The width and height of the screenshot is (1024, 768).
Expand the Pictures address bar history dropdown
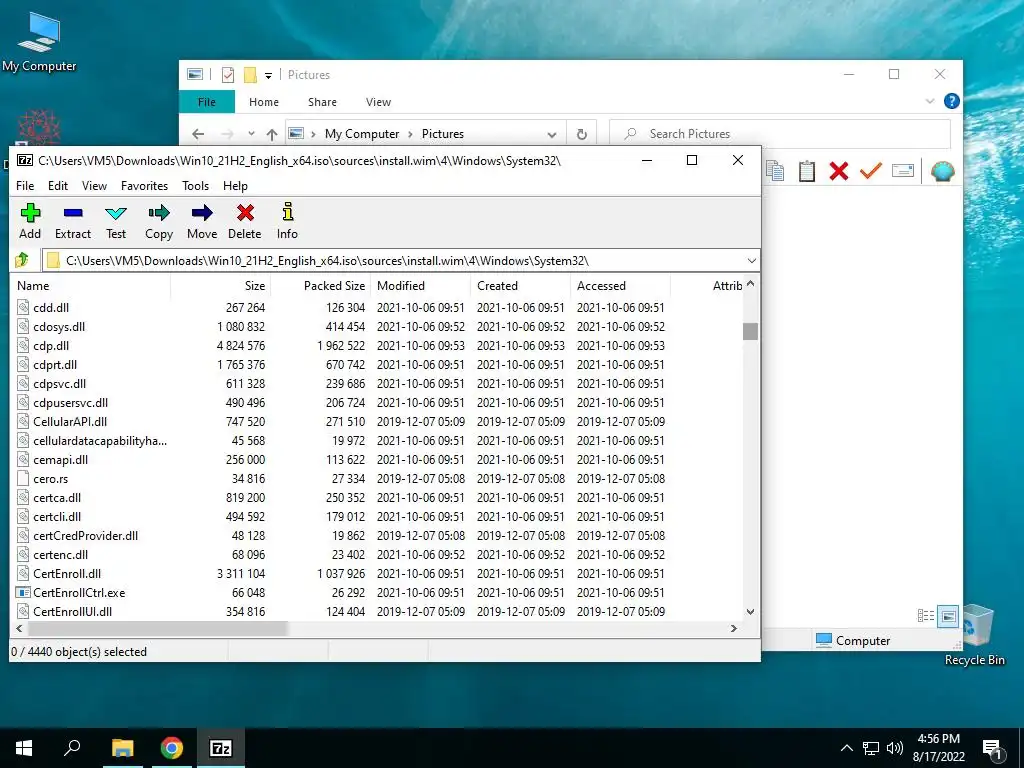552,135
